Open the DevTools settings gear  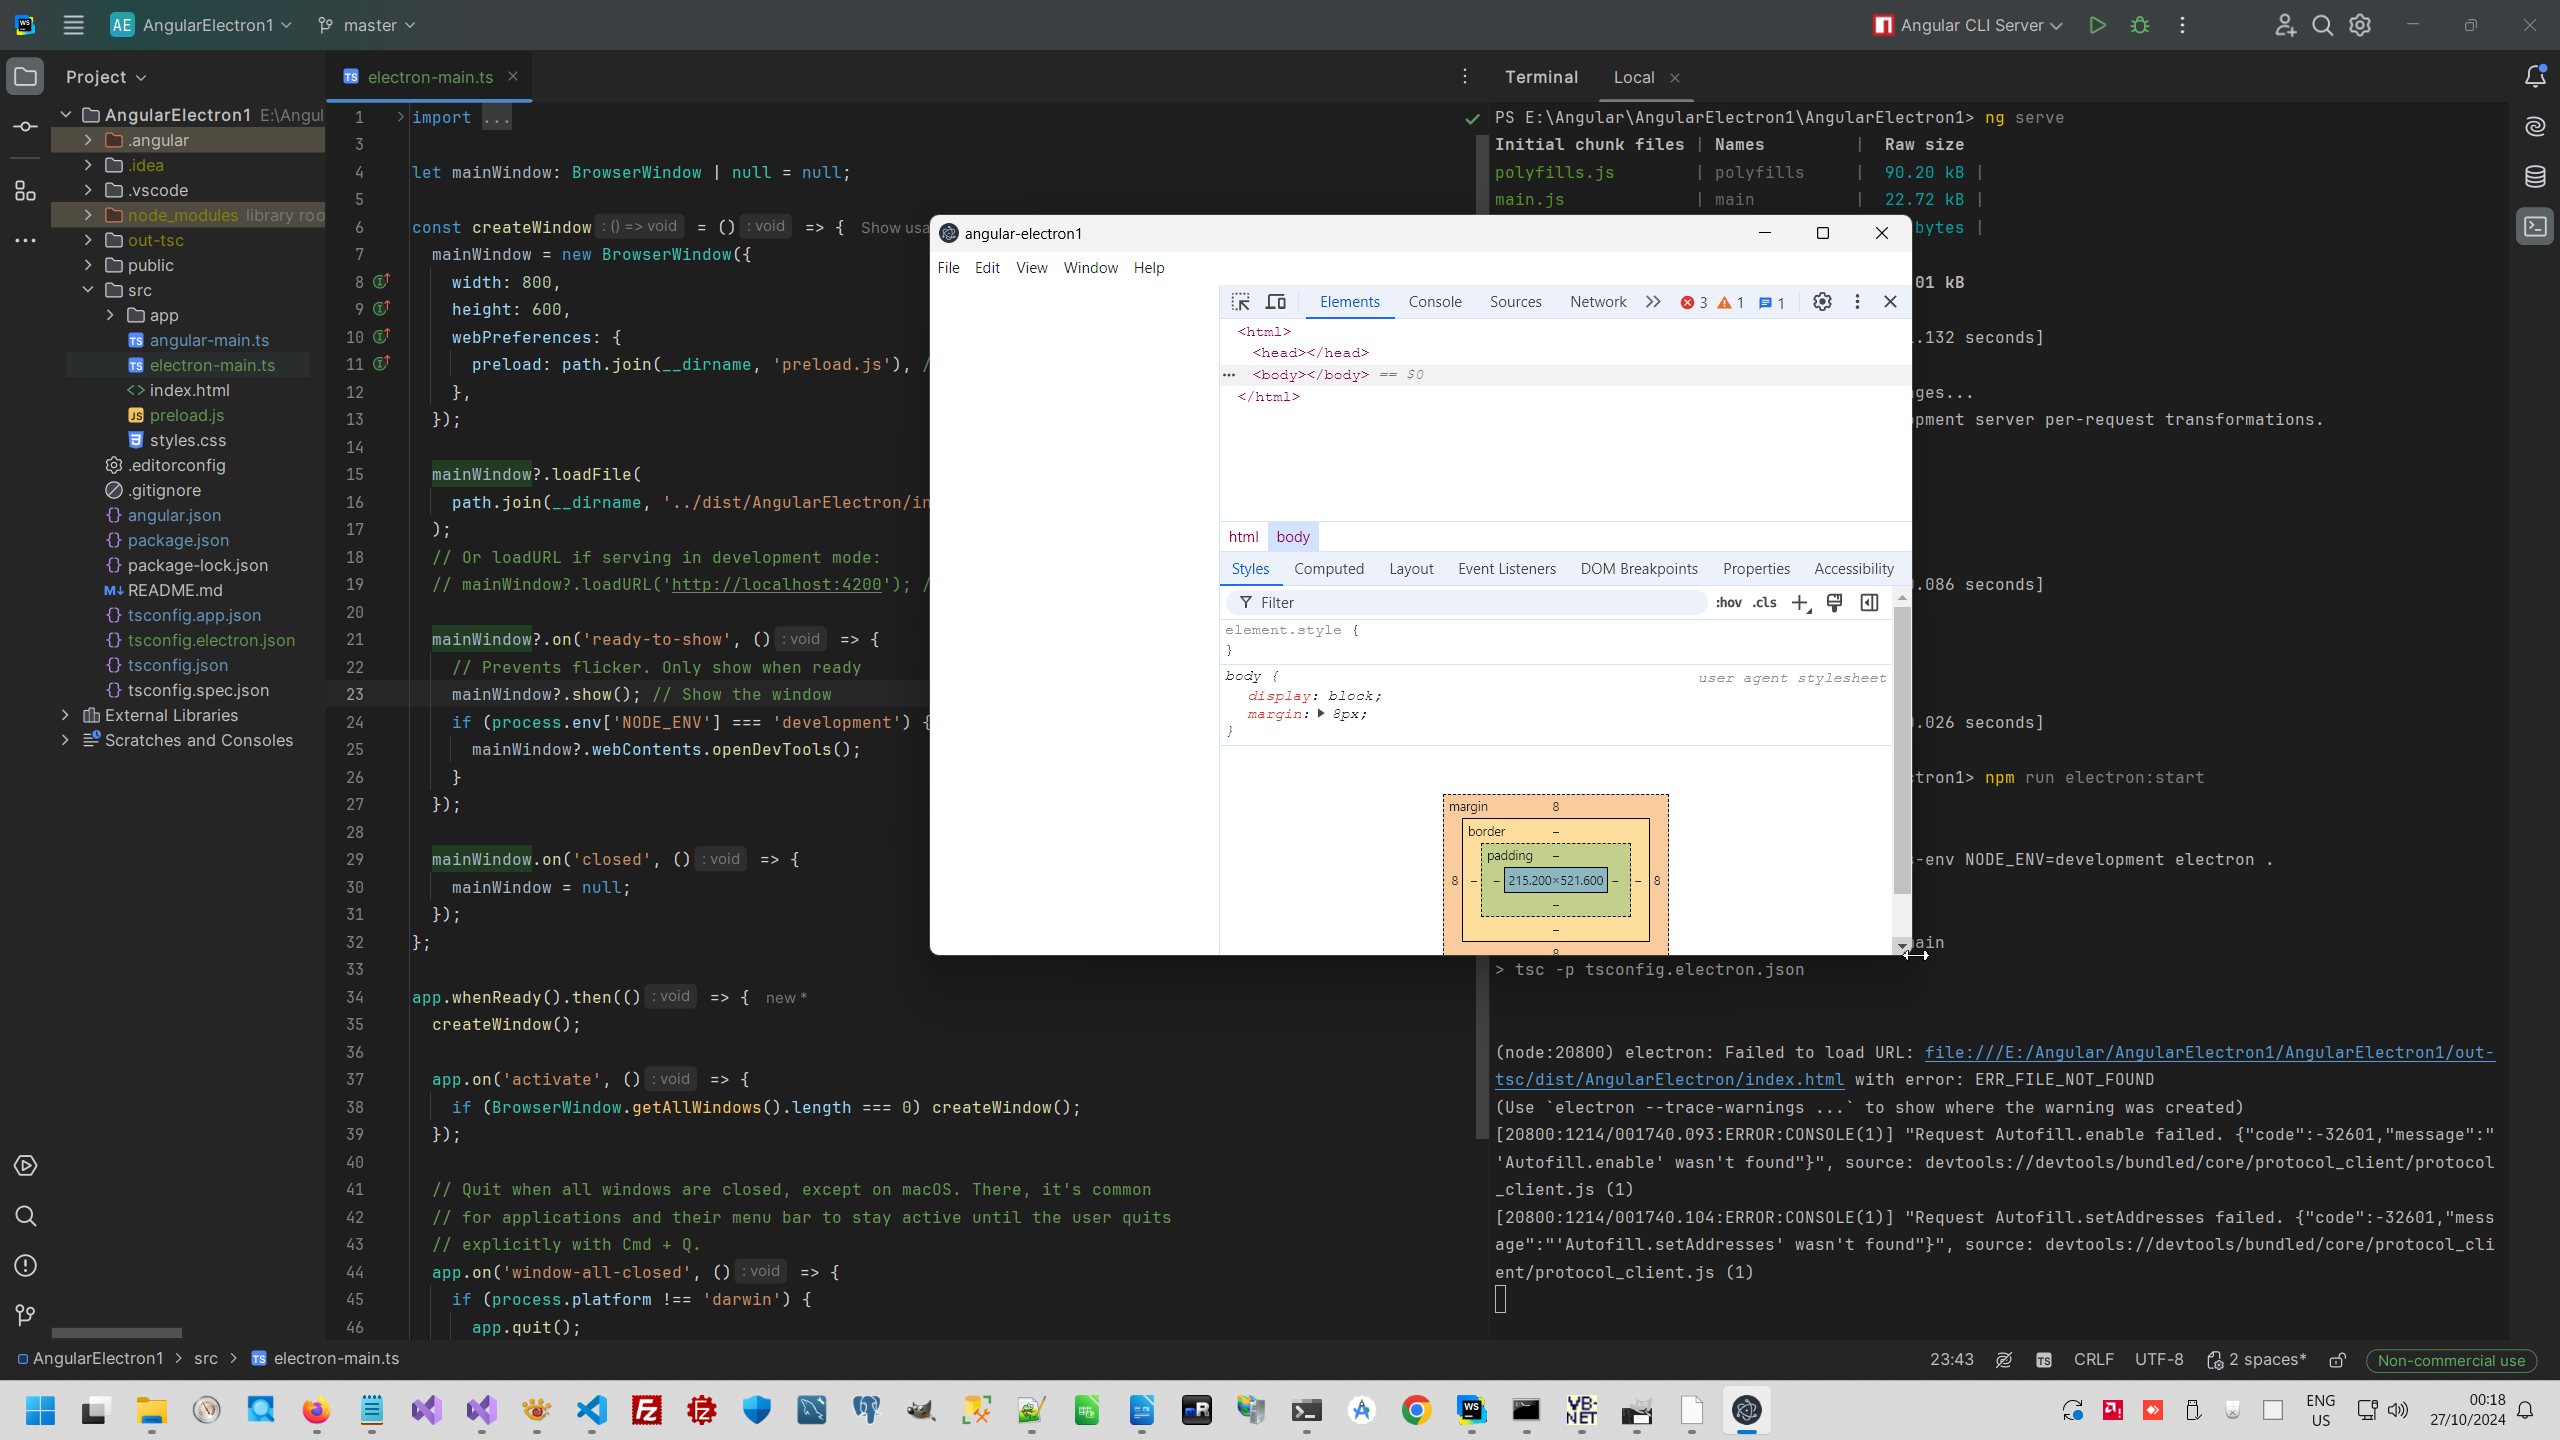1822,301
